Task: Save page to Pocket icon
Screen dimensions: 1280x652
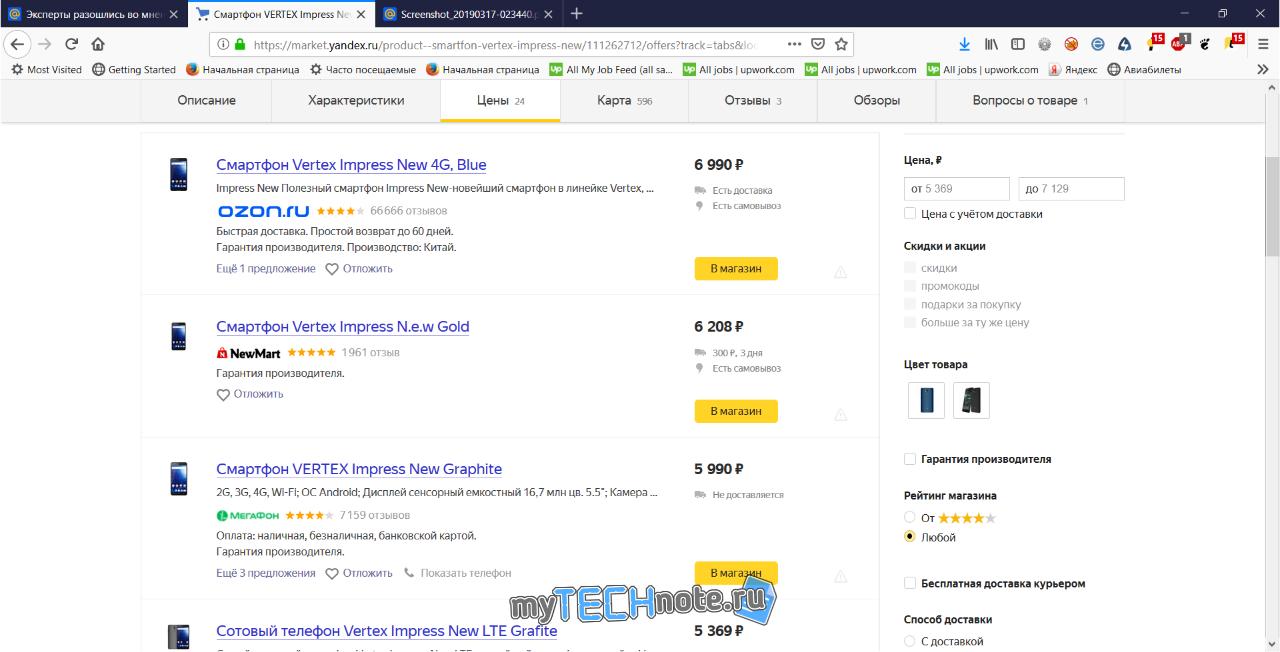Action: (x=818, y=44)
